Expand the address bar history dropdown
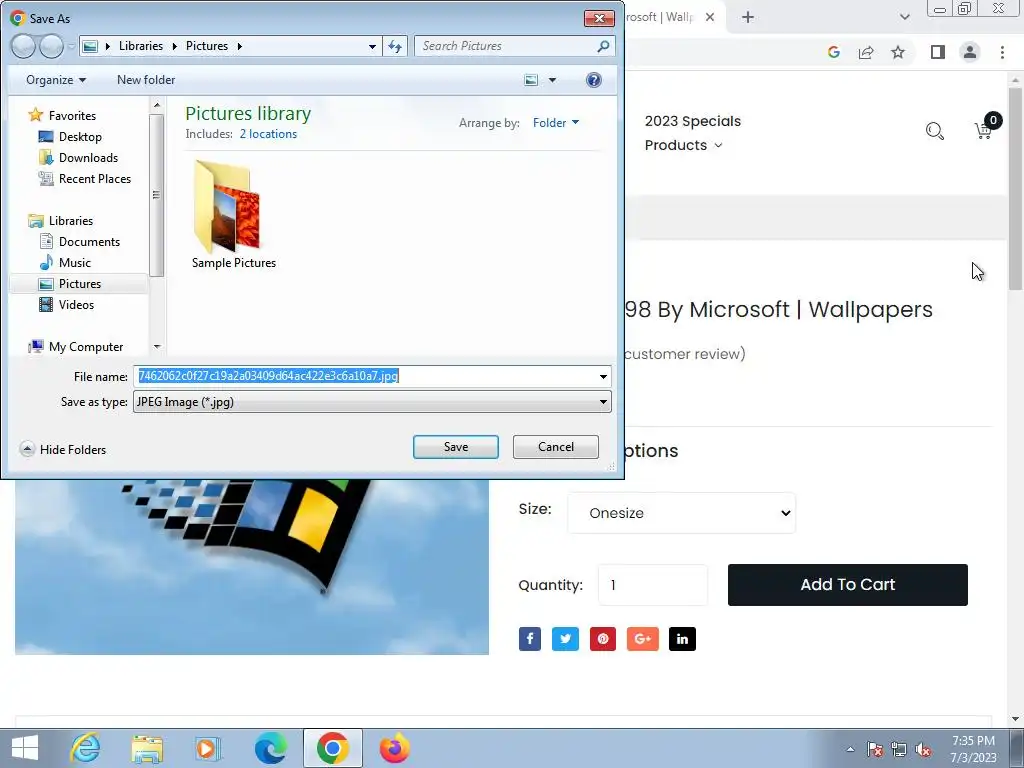 [372, 46]
